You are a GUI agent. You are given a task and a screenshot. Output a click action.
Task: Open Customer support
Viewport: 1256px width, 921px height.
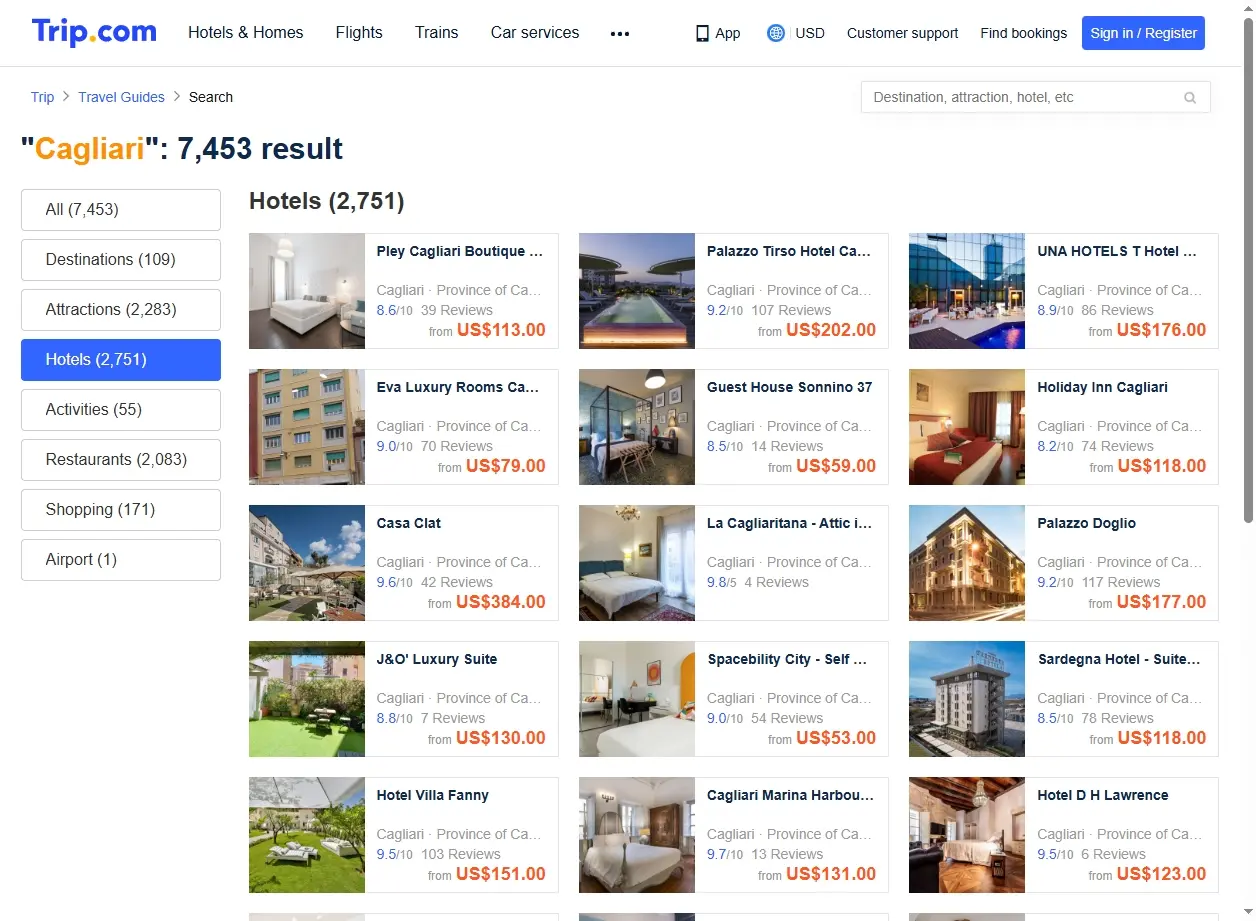tap(902, 33)
